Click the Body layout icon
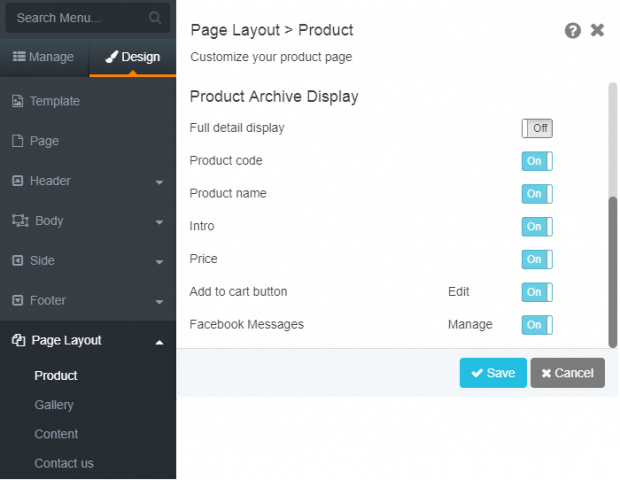 [20, 221]
